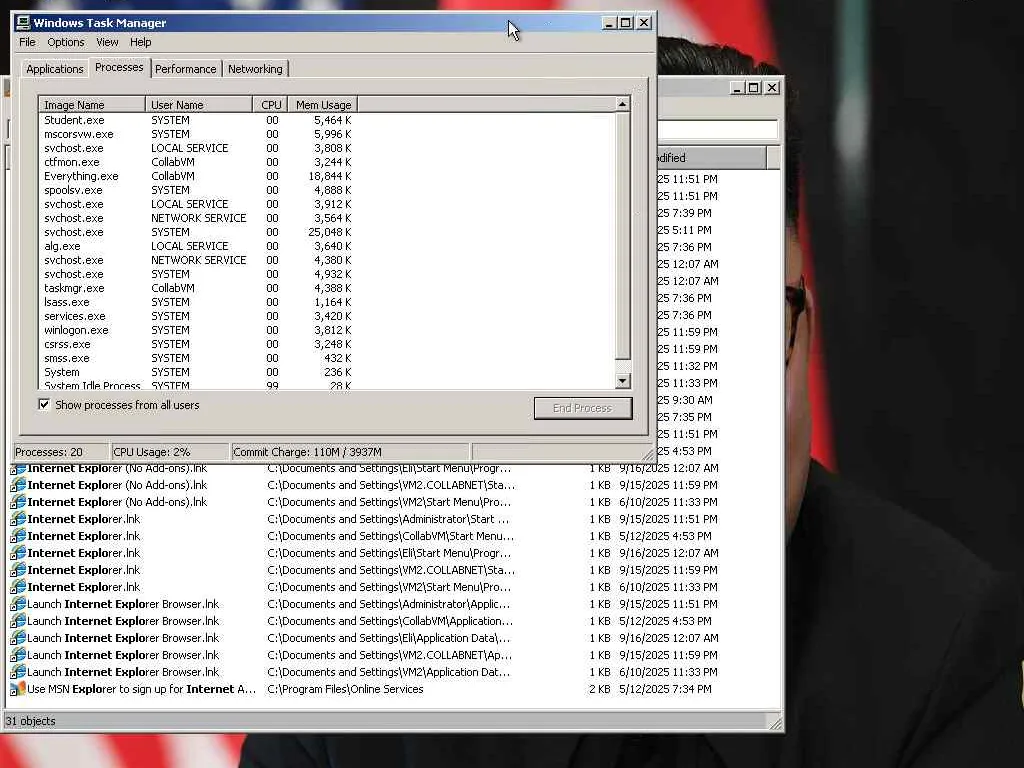The width and height of the screenshot is (1024, 768).
Task: Click the Modified column header in Everything window
Action: [x=711, y=158]
